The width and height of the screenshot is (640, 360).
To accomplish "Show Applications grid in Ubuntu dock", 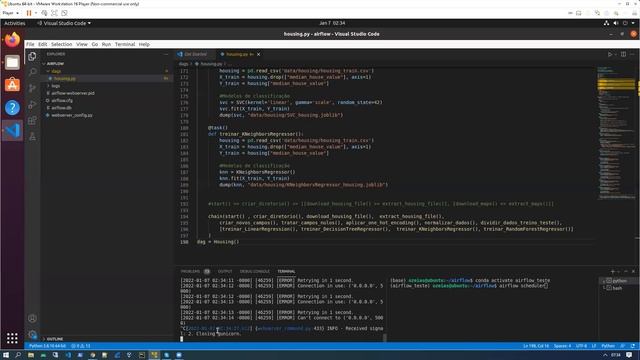I will pyautogui.click(x=12, y=338).
